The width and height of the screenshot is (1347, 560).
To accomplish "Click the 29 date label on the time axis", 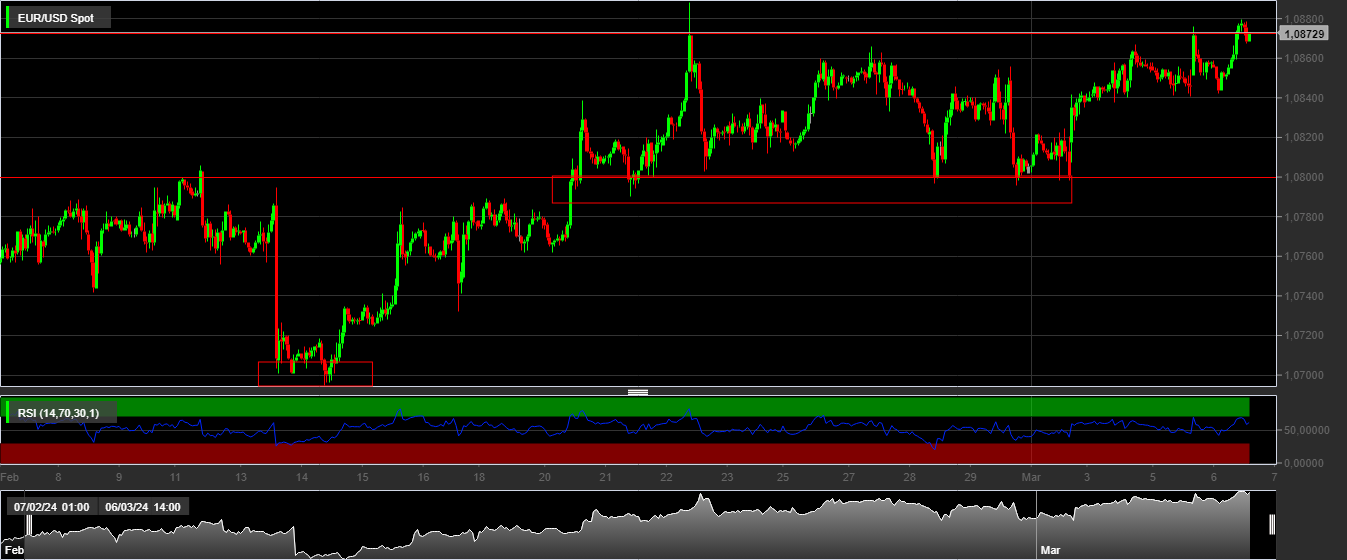I will coord(970,477).
